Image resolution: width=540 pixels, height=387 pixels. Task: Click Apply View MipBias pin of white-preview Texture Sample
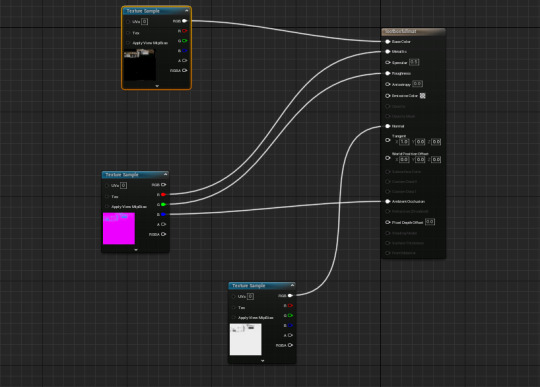coord(234,317)
